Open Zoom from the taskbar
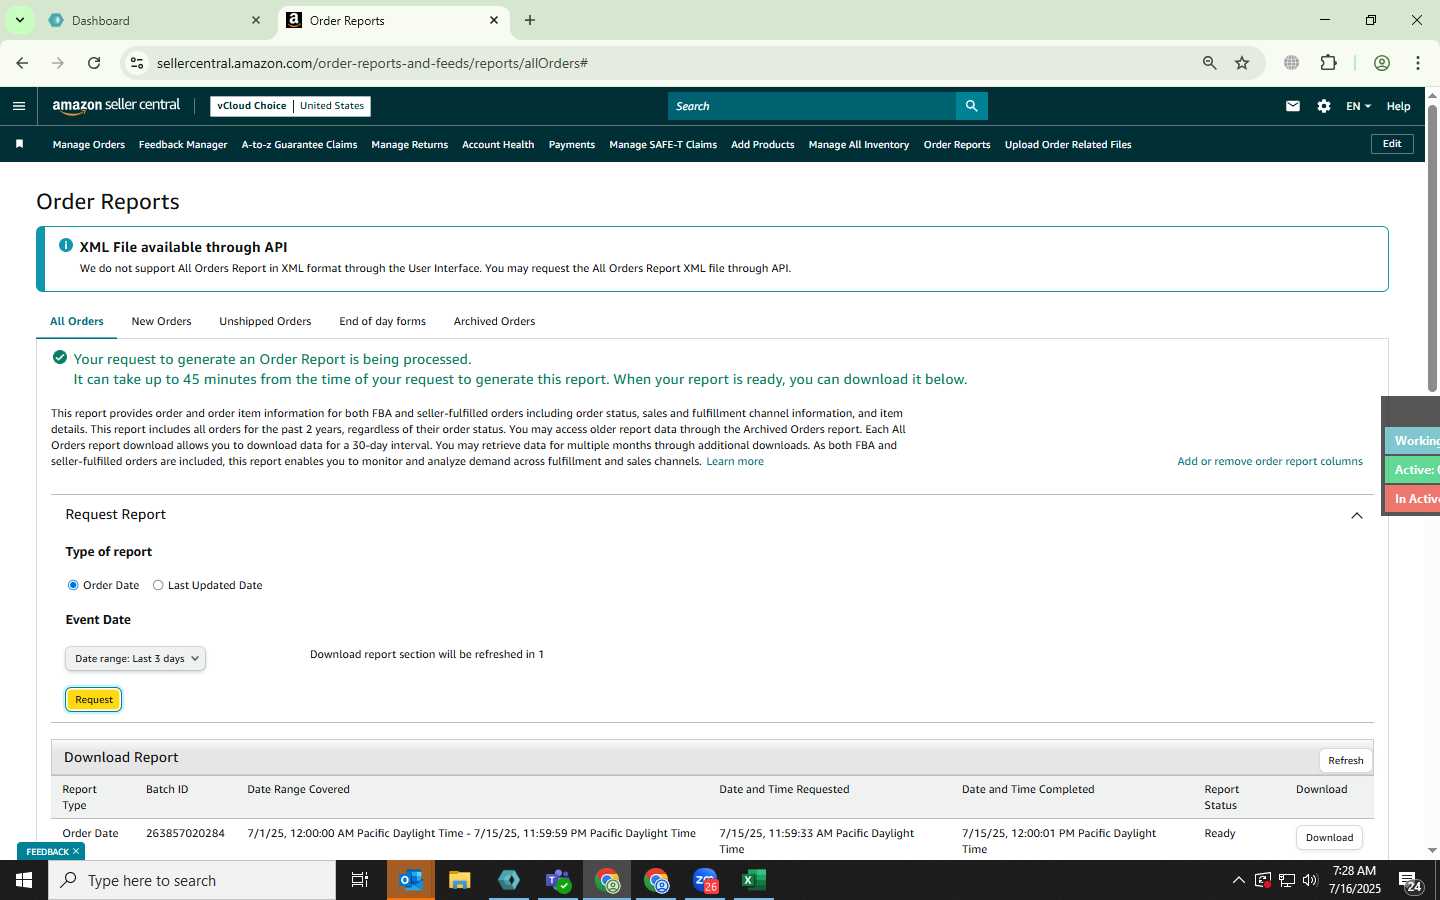This screenshot has height=900, width=1440. coord(705,881)
